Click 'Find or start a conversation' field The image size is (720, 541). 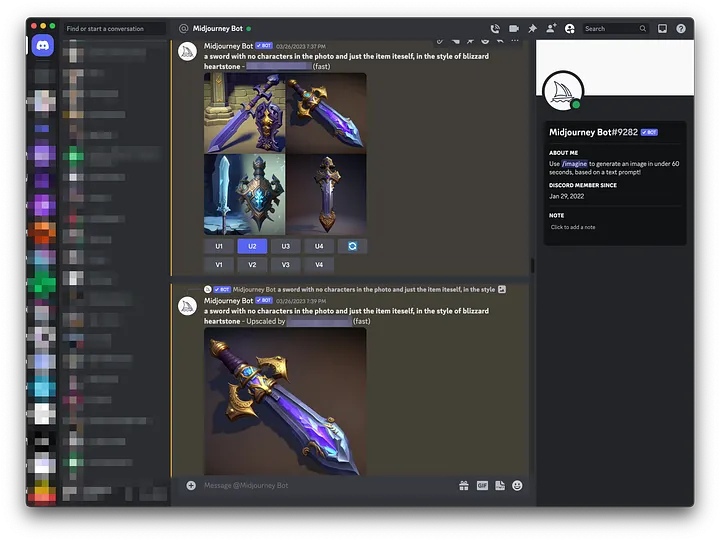coord(112,29)
